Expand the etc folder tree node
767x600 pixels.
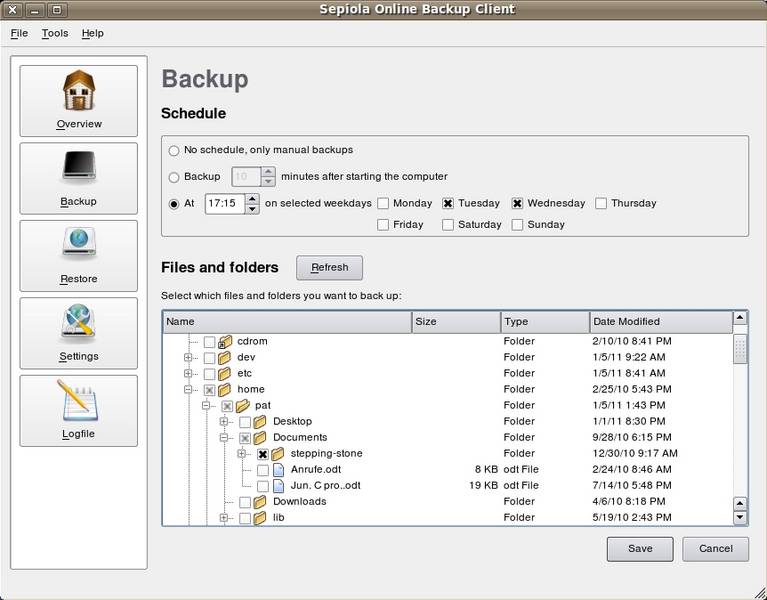pyautogui.click(x=188, y=374)
